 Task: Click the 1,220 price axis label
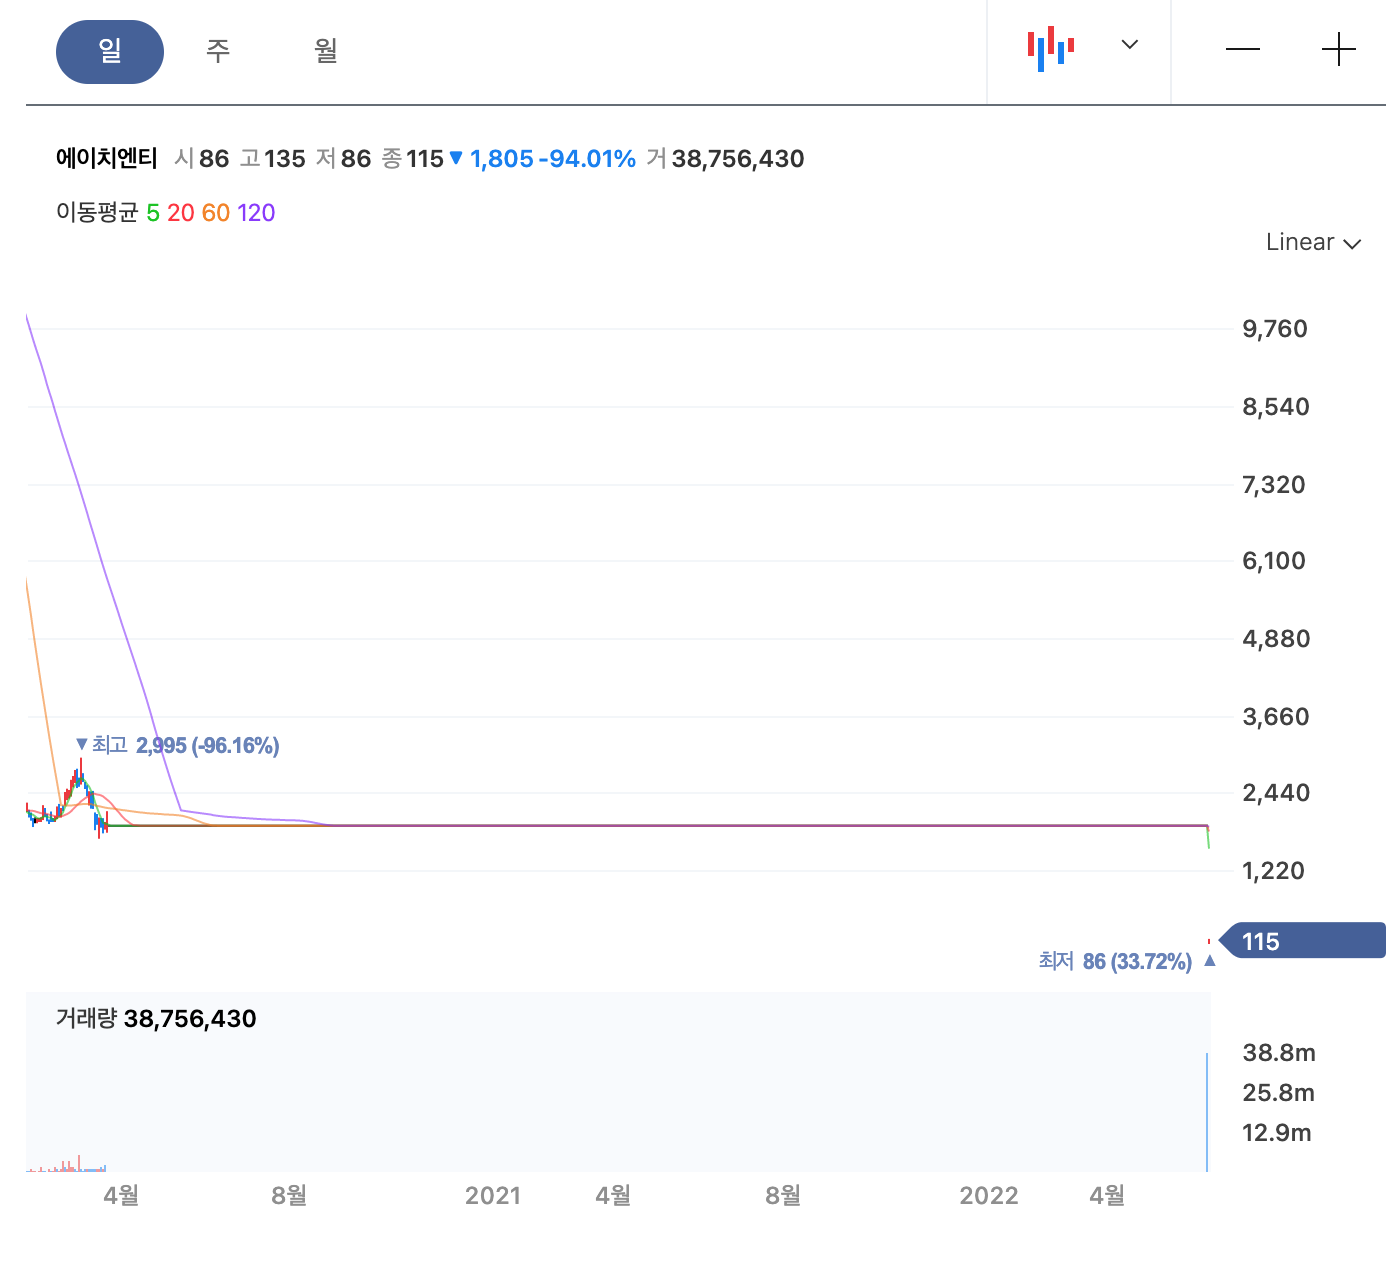click(1273, 871)
